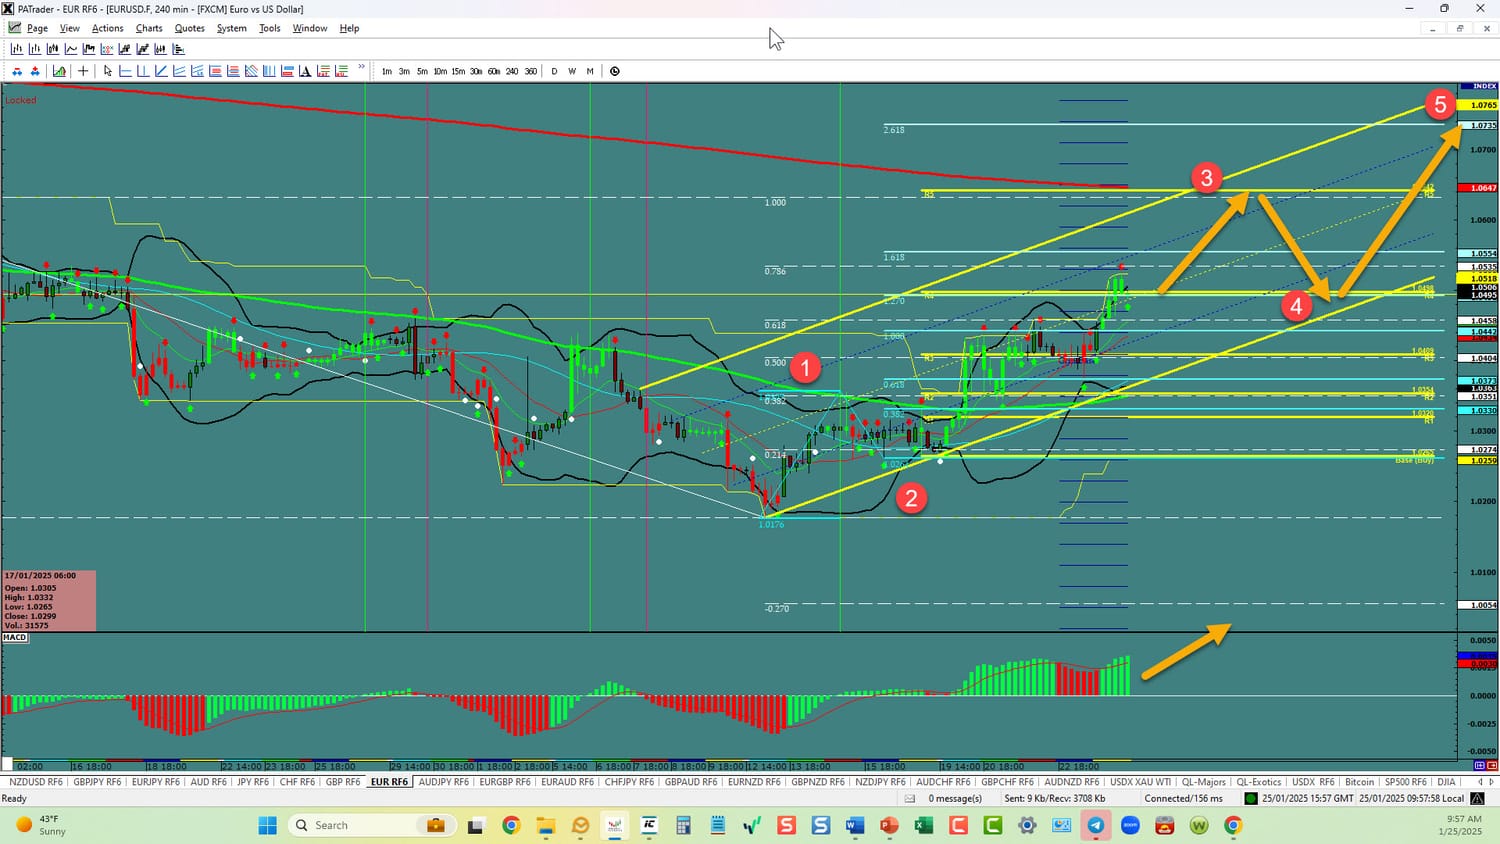
Task: Click the trend line drawing tool
Action: click(x=161, y=71)
